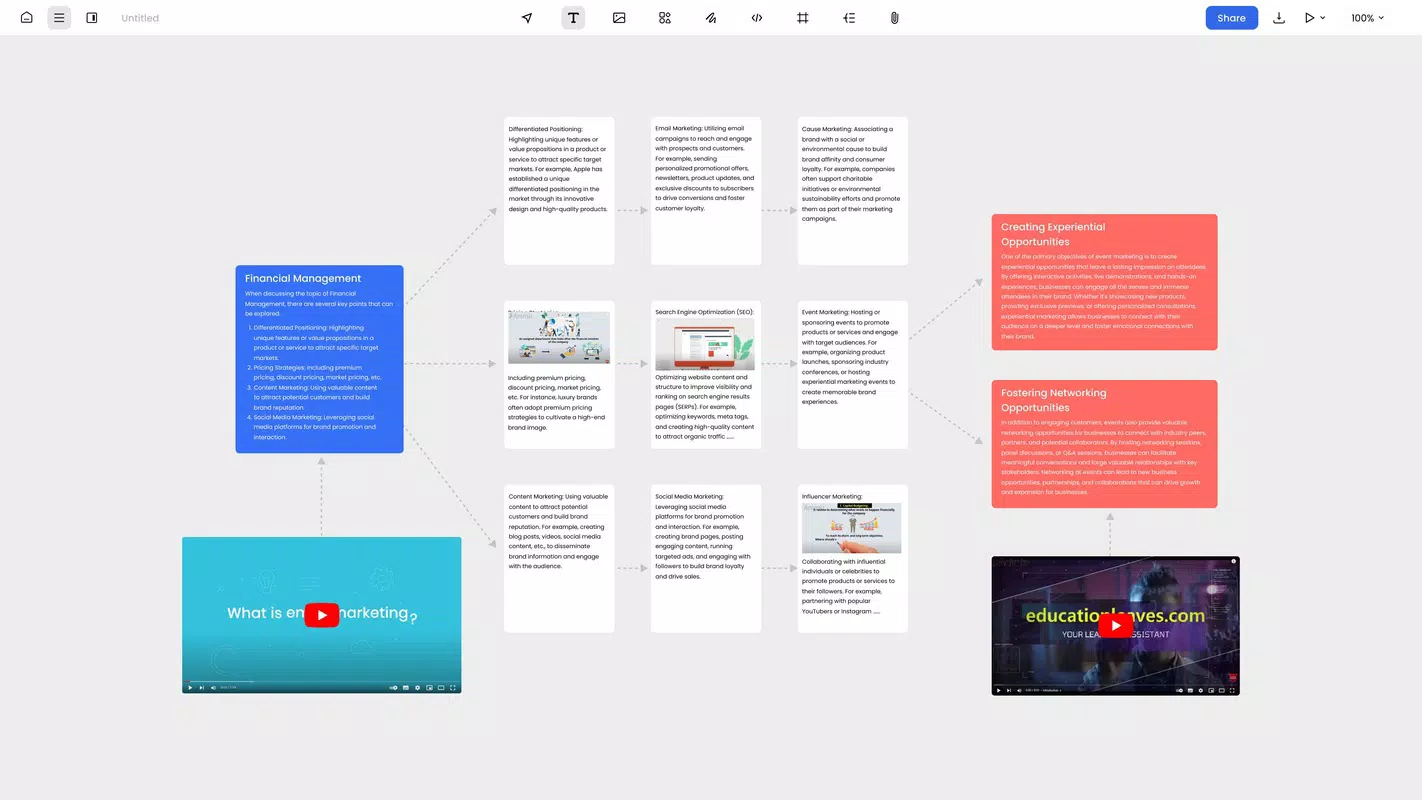Select the pen drawing tool
Viewport: 1422px width, 800px height.
pos(711,18)
